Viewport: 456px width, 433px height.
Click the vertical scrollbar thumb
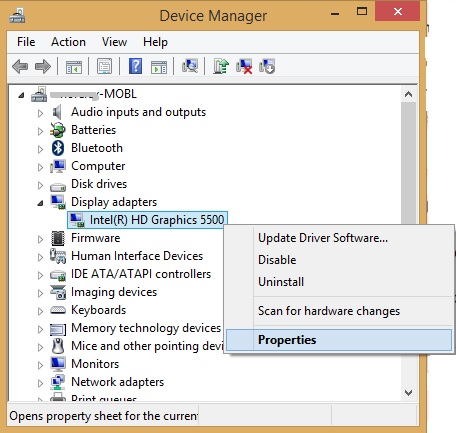pos(408,163)
